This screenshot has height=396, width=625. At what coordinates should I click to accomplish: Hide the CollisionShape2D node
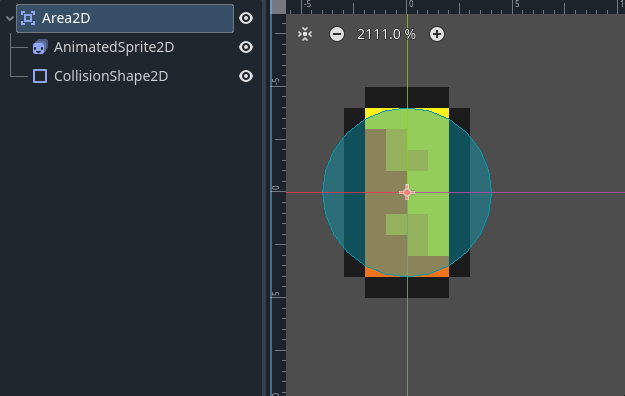point(246,76)
